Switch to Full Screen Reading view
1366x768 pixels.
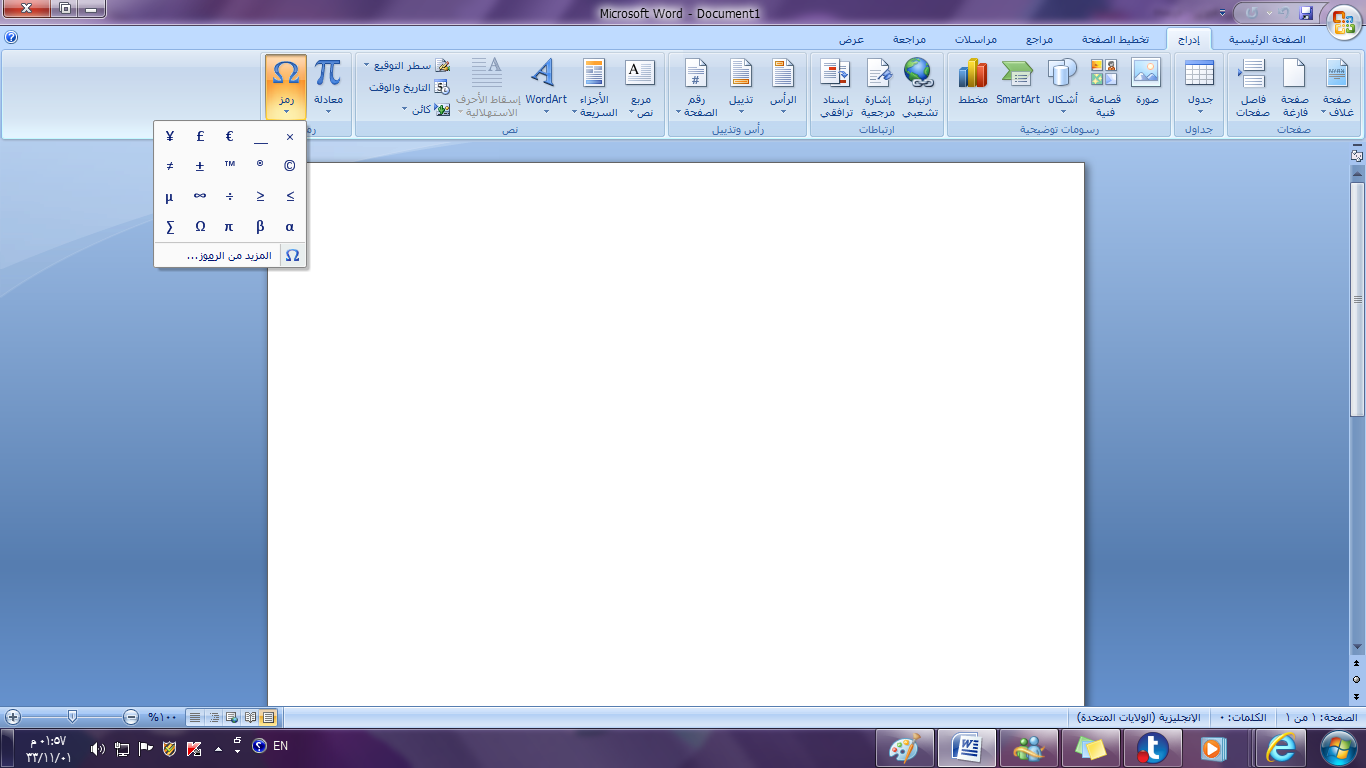click(250, 717)
